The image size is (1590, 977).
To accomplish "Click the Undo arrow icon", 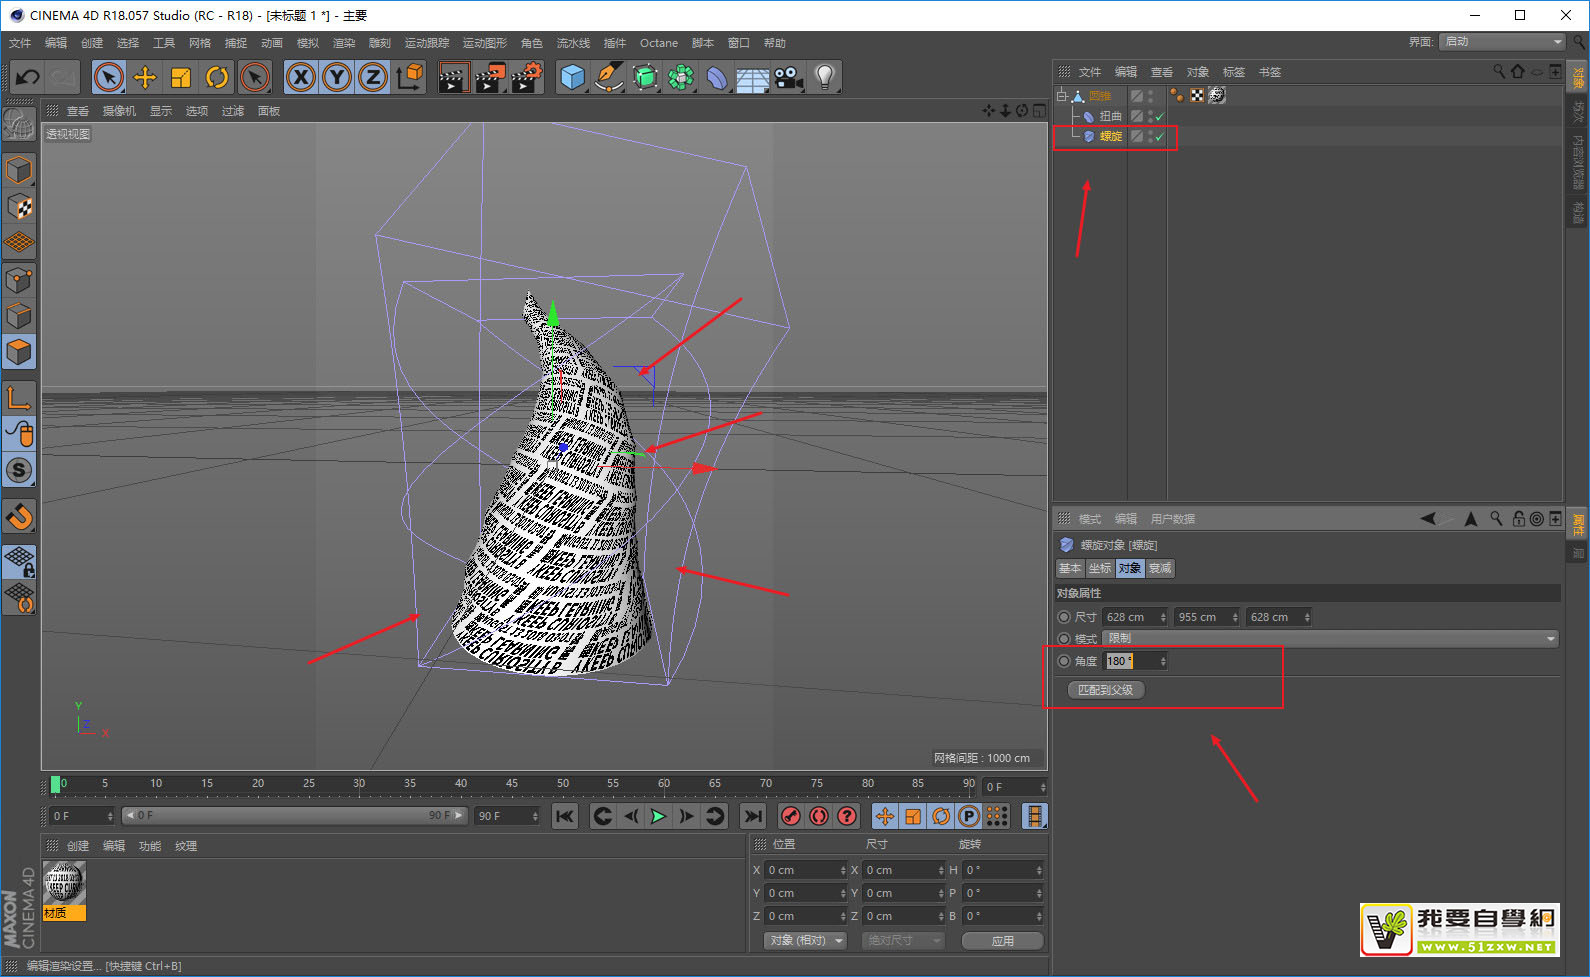I will [28, 77].
